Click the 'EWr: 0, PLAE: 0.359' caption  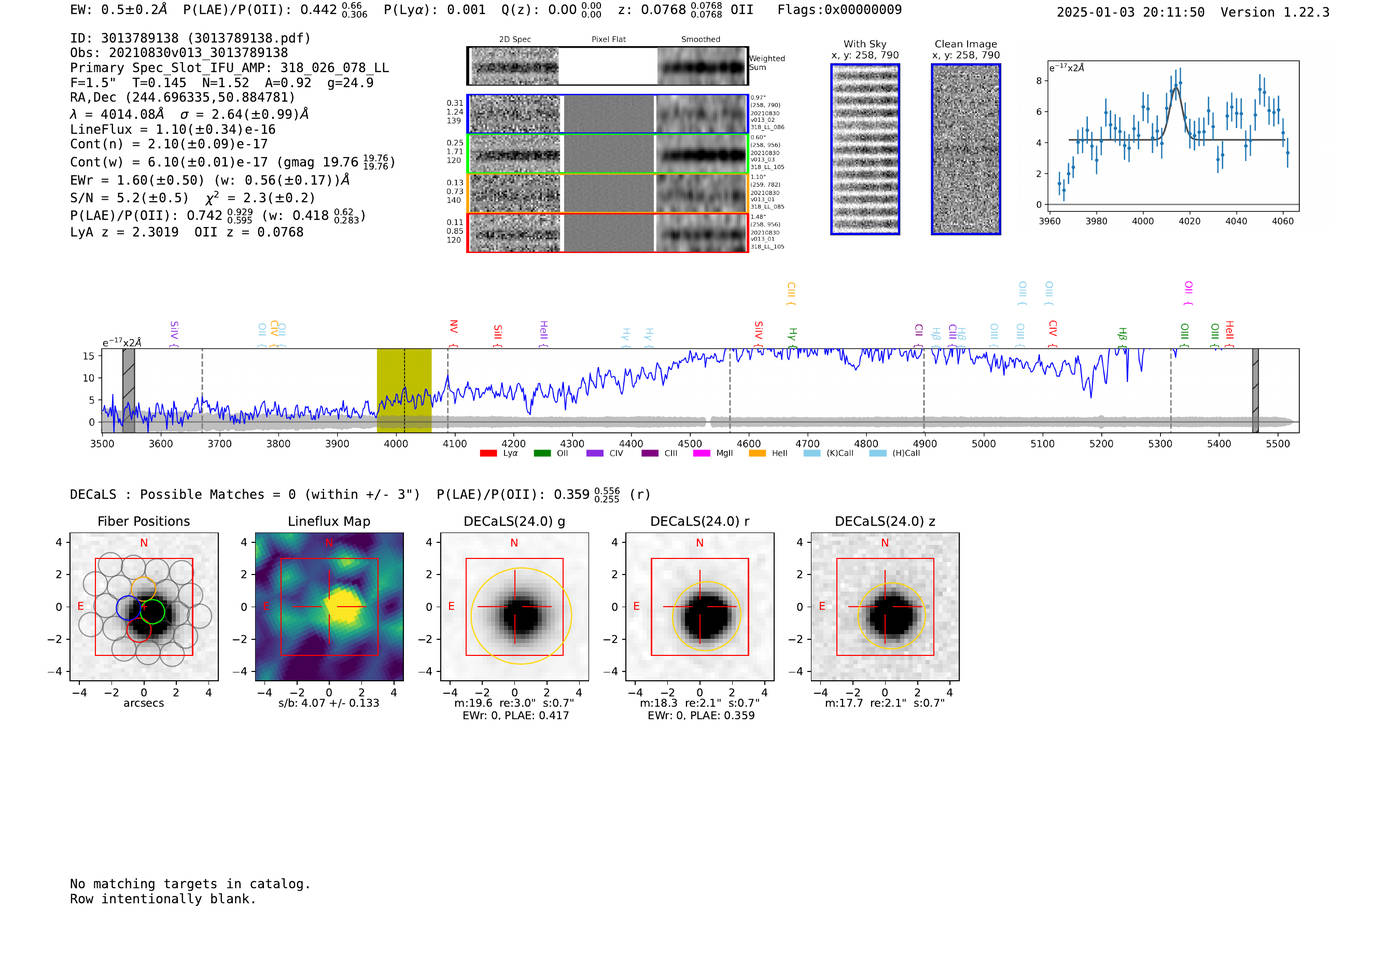coord(701,716)
